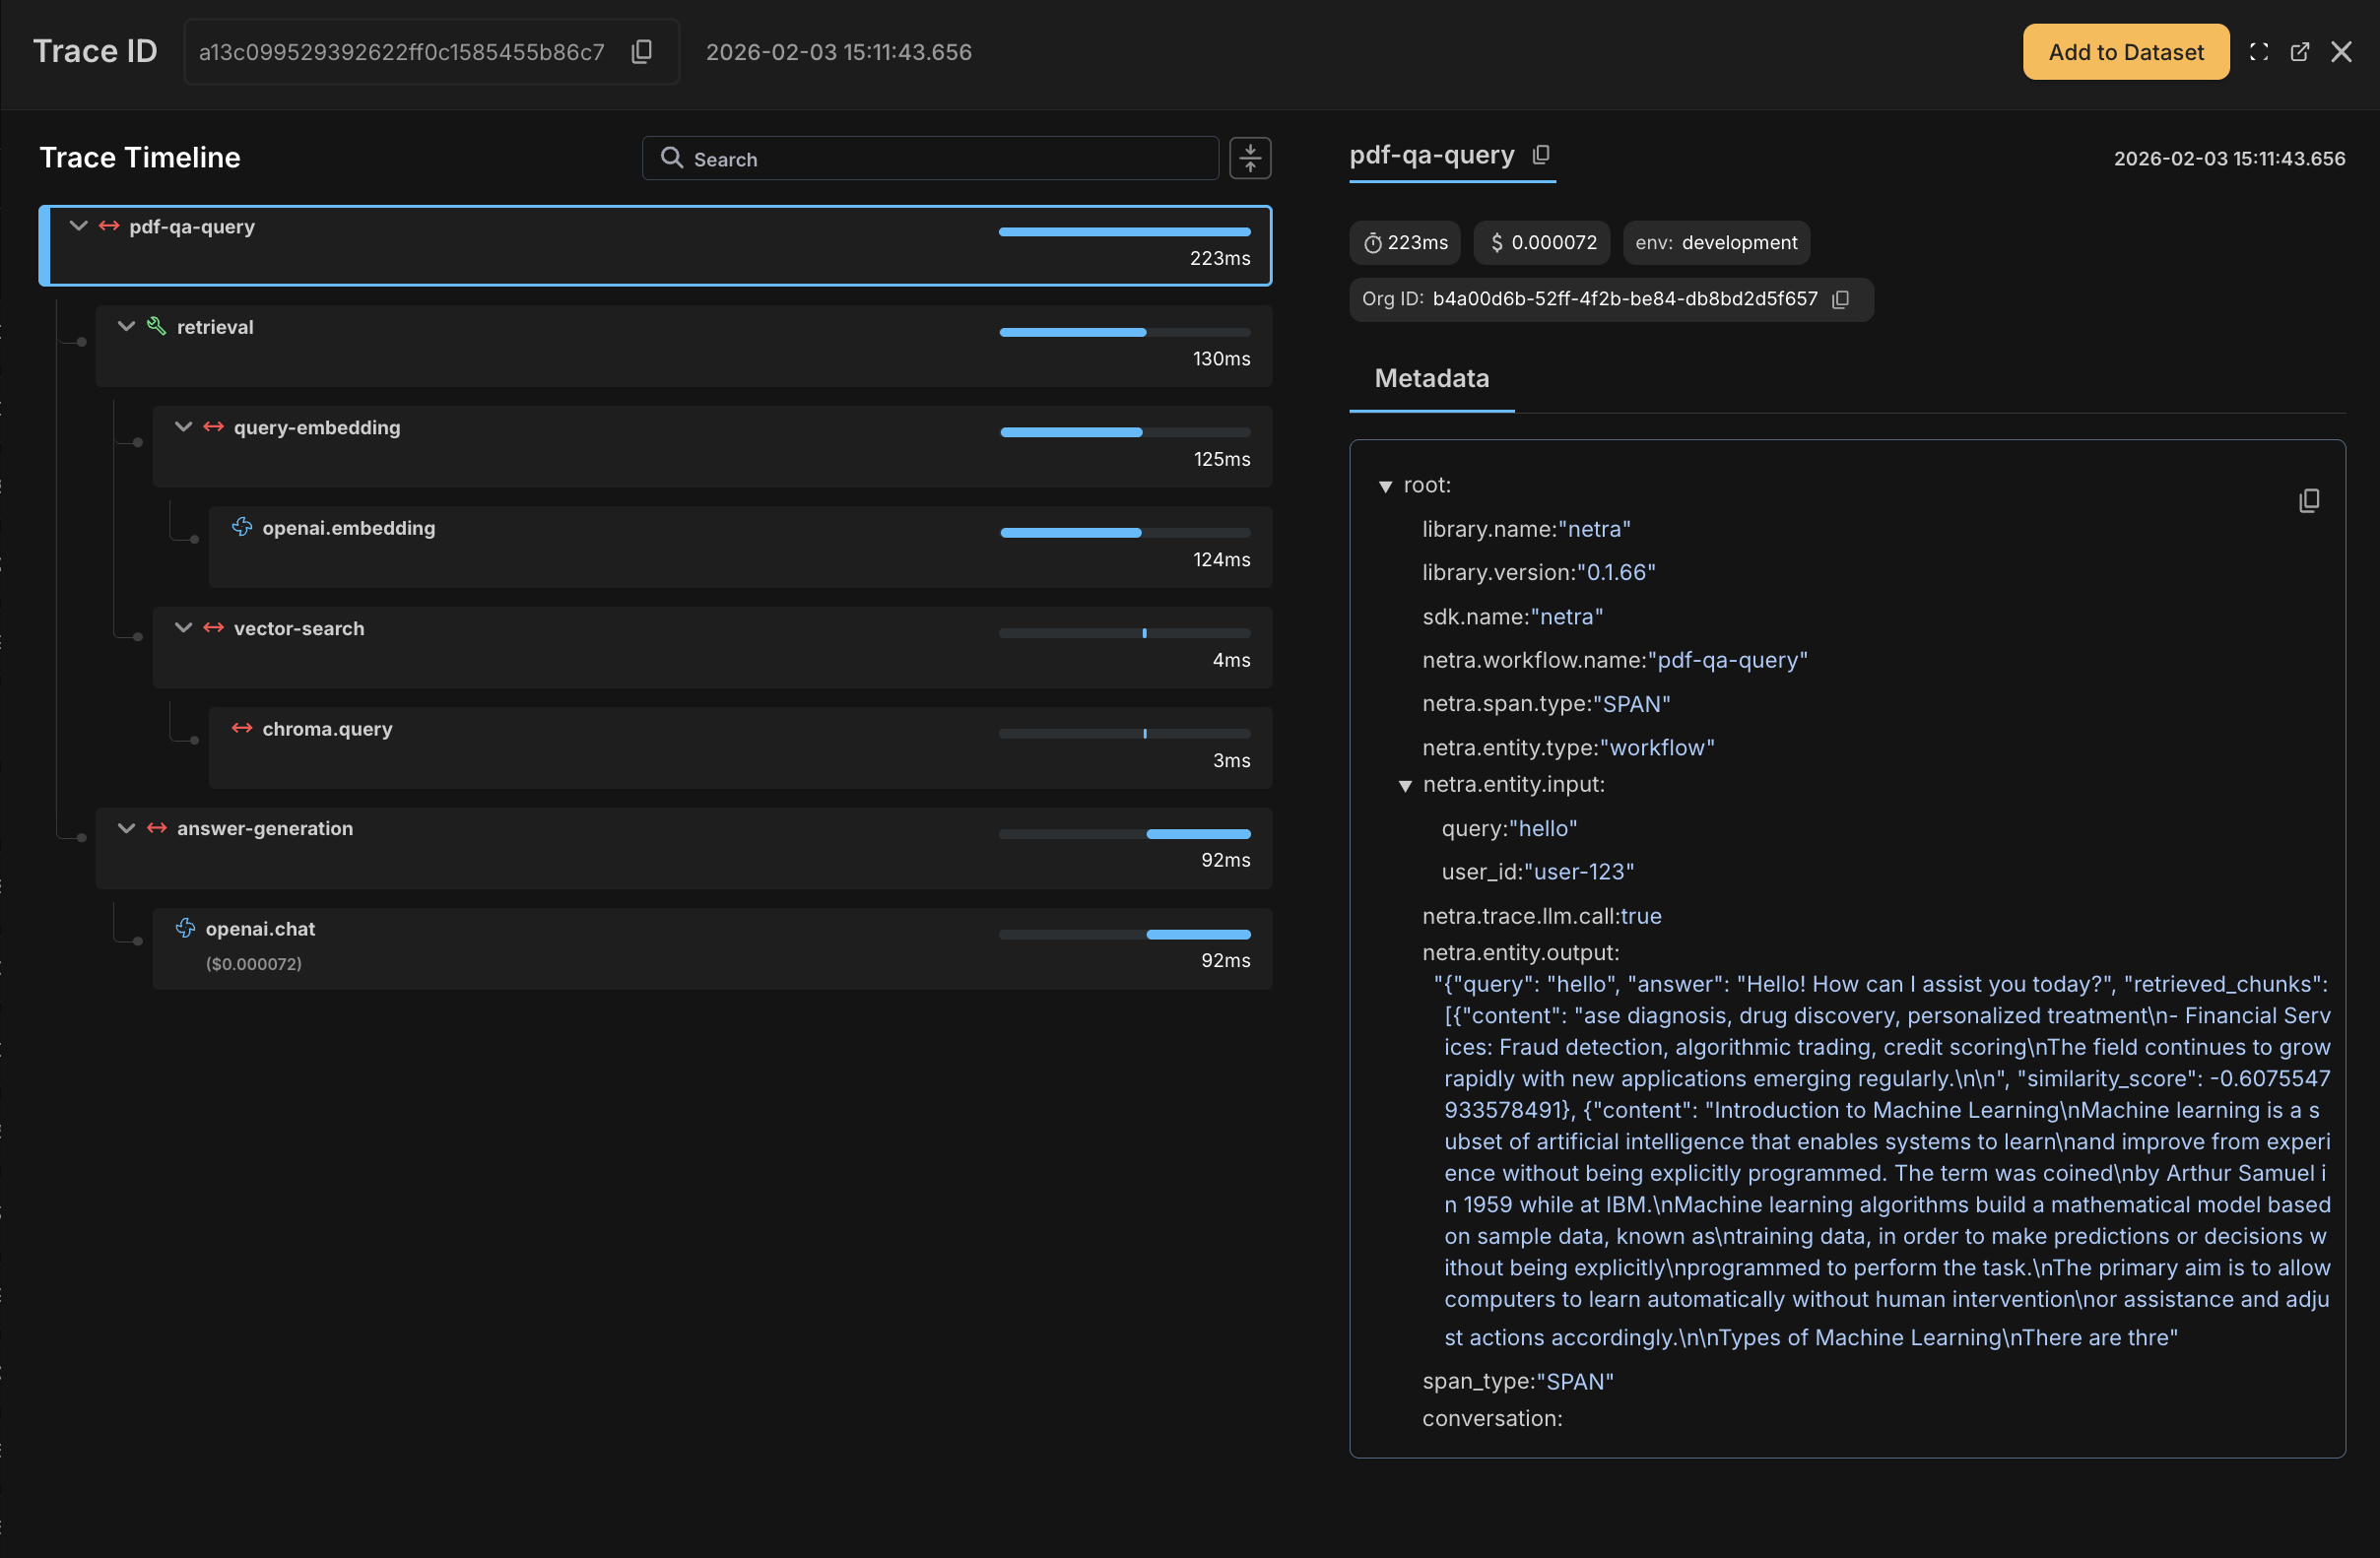
Task: Collapse the query-embedding span
Action: click(184, 427)
